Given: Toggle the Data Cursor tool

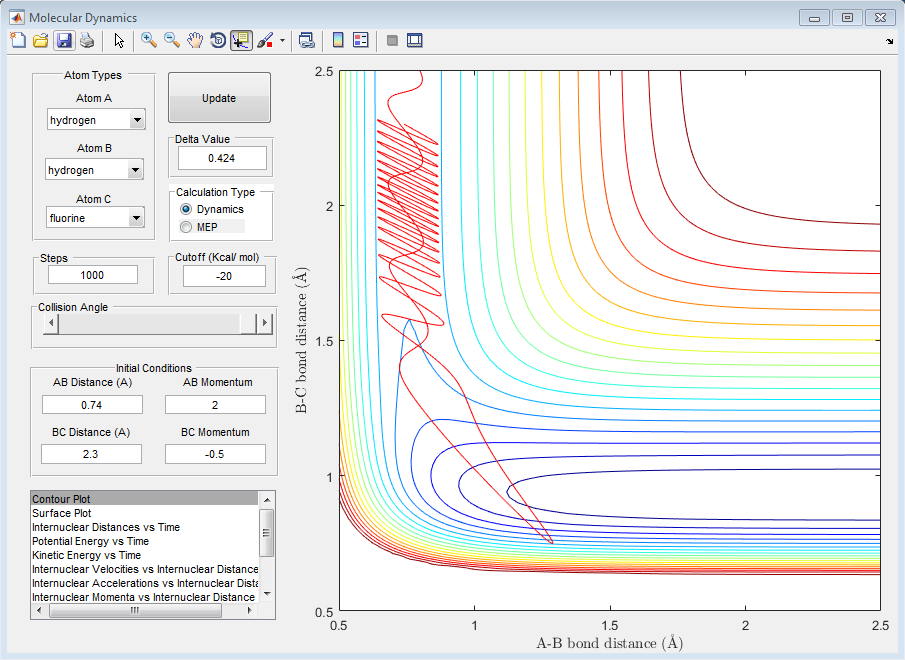Looking at the screenshot, I should coord(240,41).
